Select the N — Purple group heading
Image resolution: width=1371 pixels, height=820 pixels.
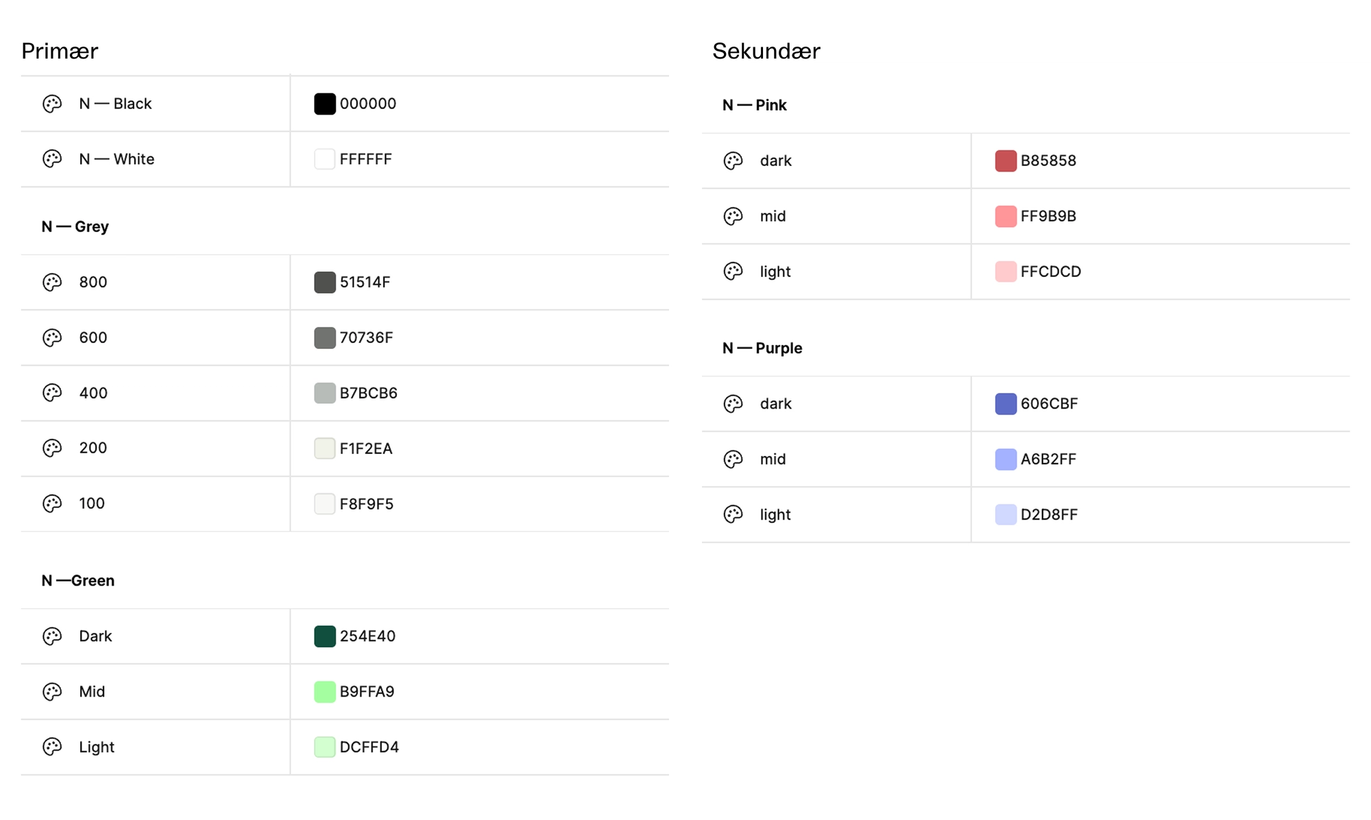coord(762,348)
